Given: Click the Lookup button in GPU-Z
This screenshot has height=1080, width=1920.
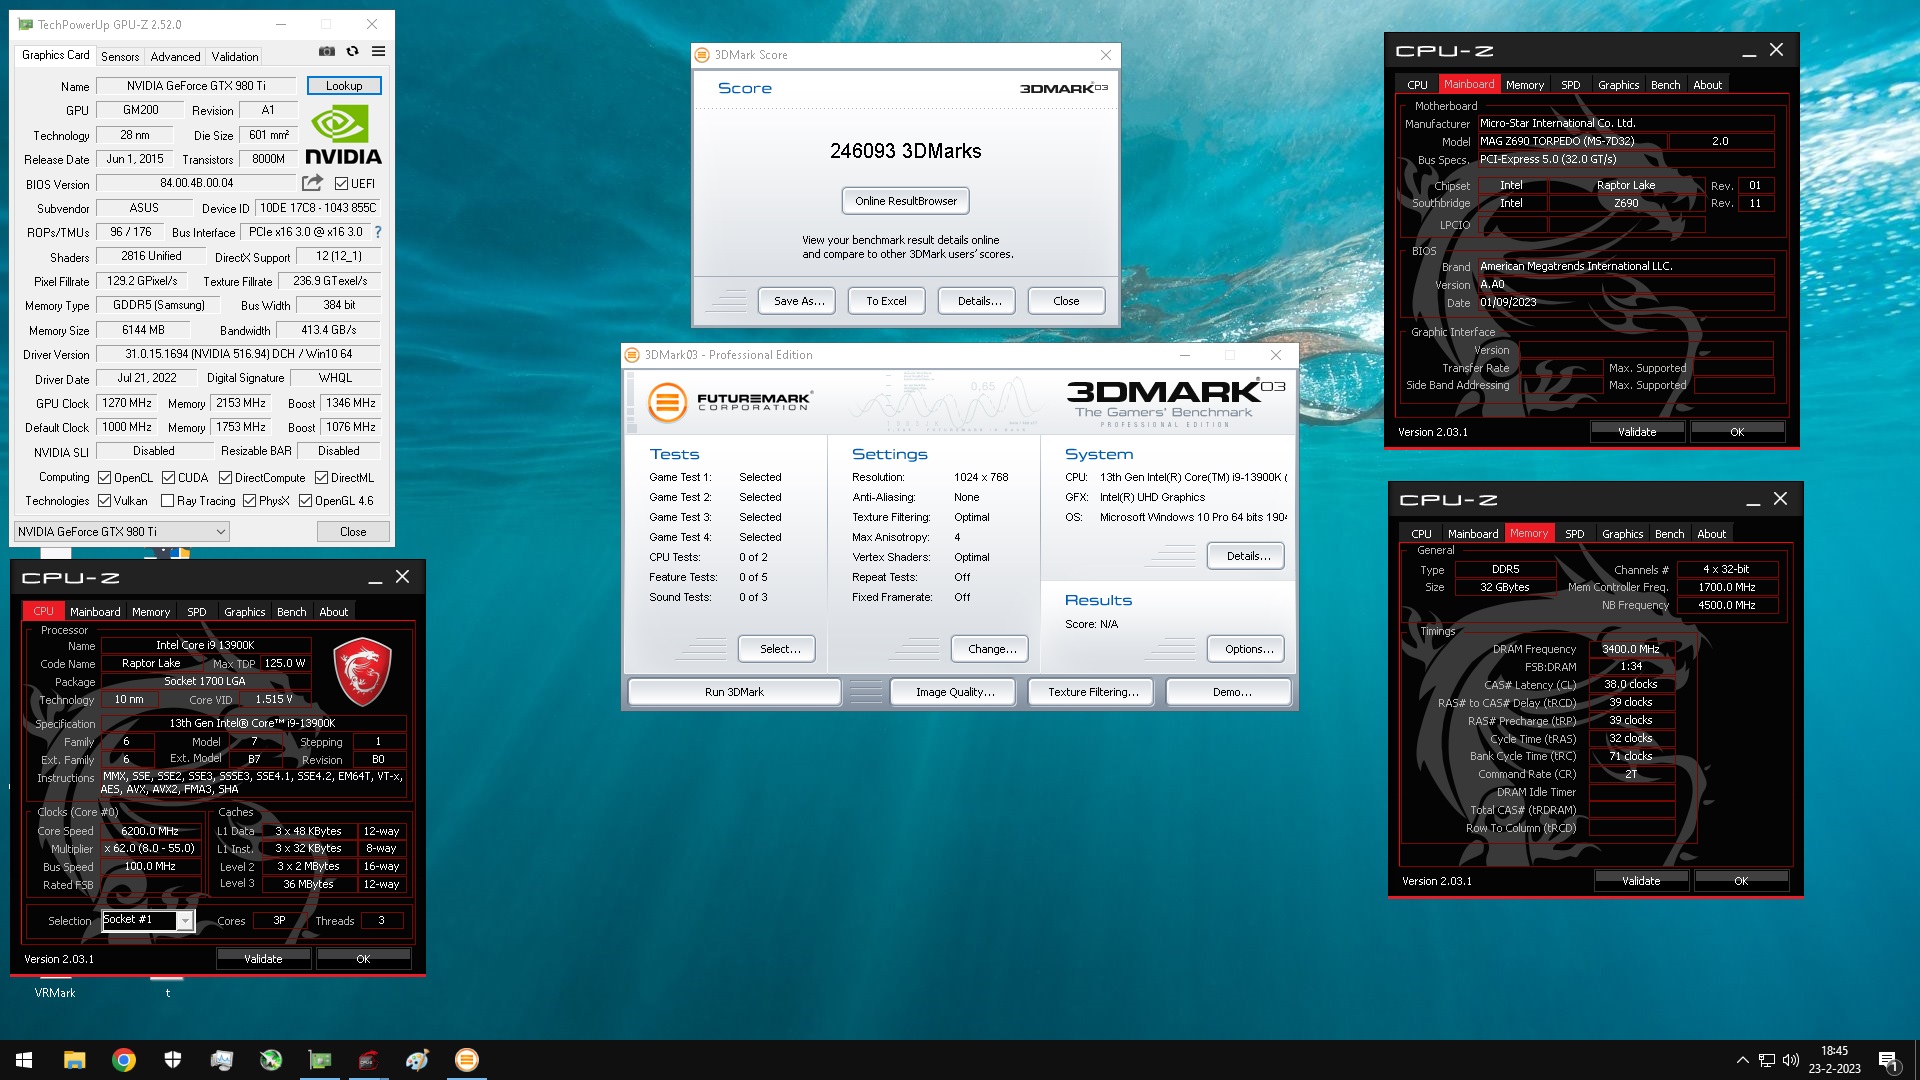Looking at the screenshot, I should (x=344, y=86).
